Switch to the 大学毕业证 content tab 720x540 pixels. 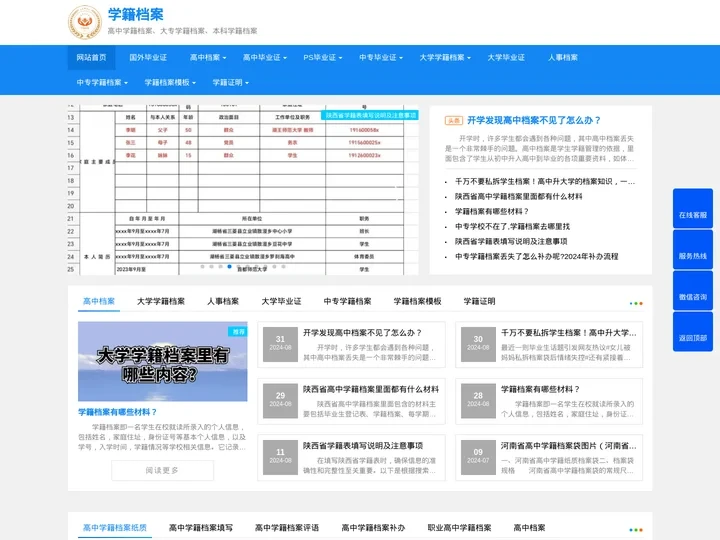click(x=281, y=301)
